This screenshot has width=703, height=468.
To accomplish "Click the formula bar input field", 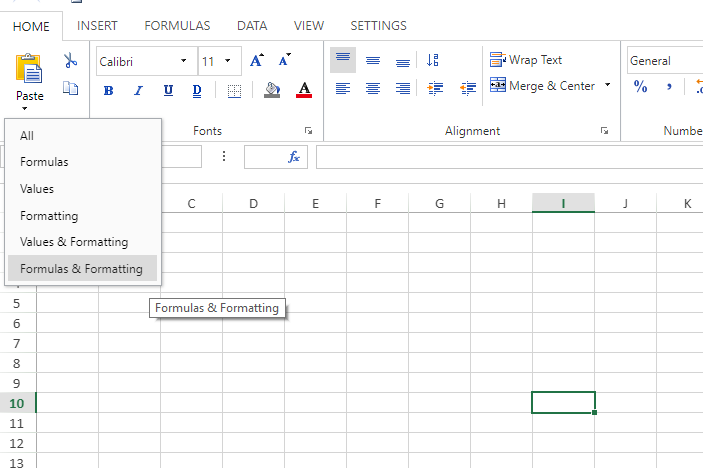I will tap(509, 157).
